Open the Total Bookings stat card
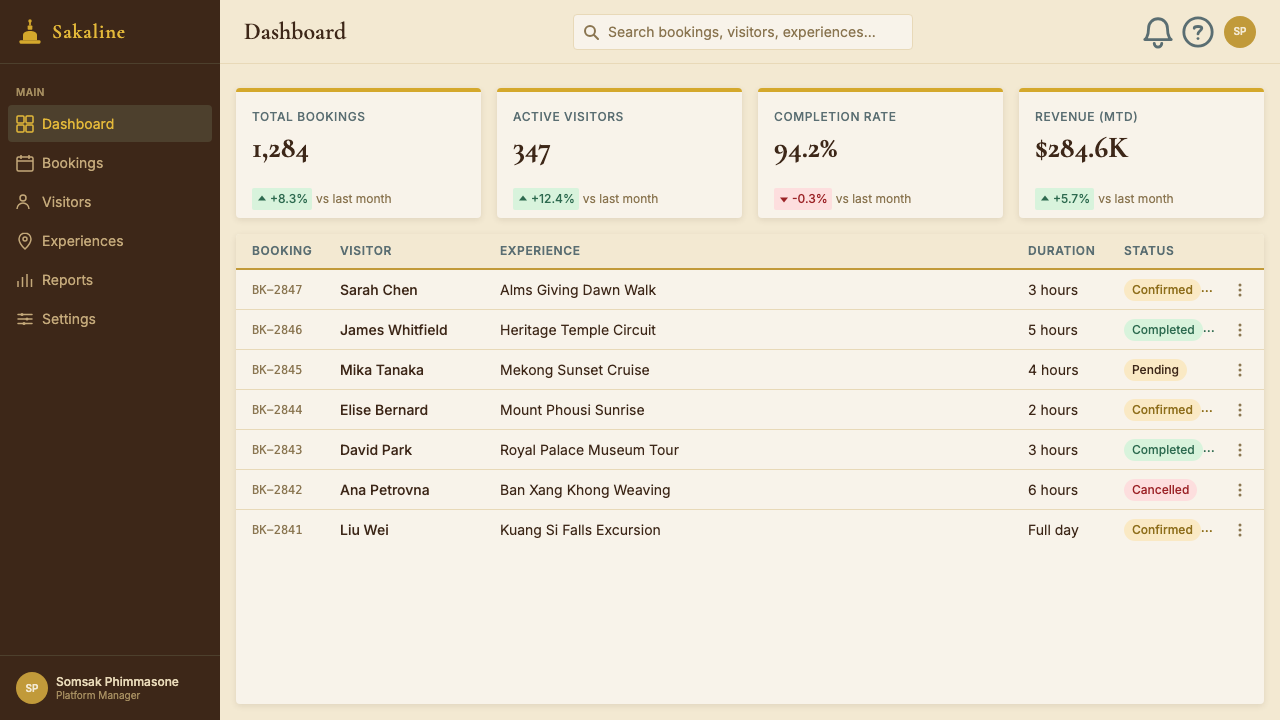Viewport: 1280px width, 720px height. [358, 153]
